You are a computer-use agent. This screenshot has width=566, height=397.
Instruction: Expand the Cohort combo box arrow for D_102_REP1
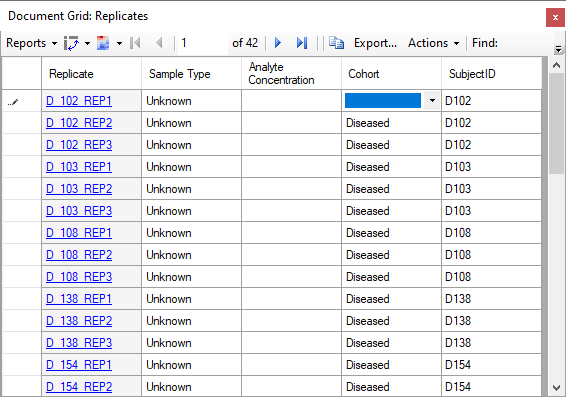click(432, 101)
